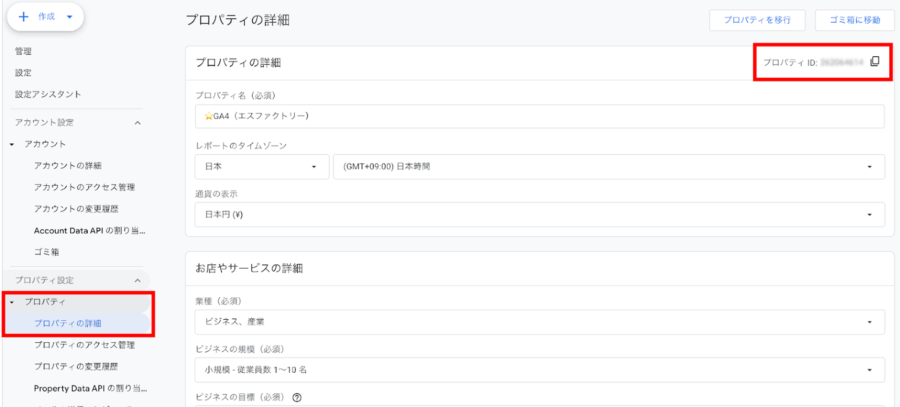Open 設定アシスタント in sidebar

[x=48, y=94]
